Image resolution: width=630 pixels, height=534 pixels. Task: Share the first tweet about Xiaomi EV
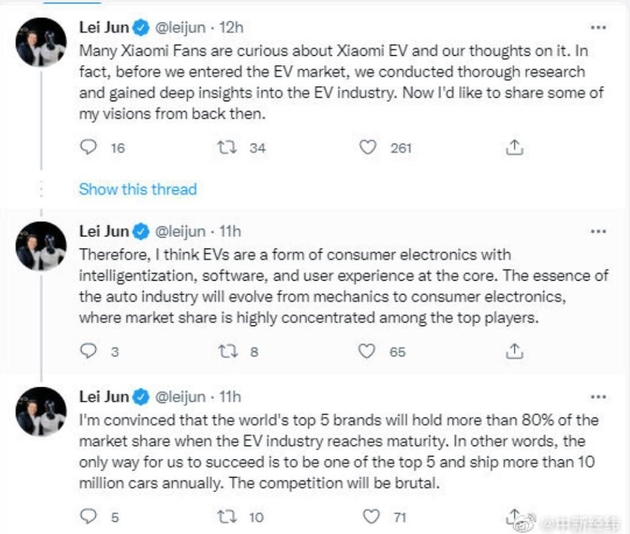[515, 148]
